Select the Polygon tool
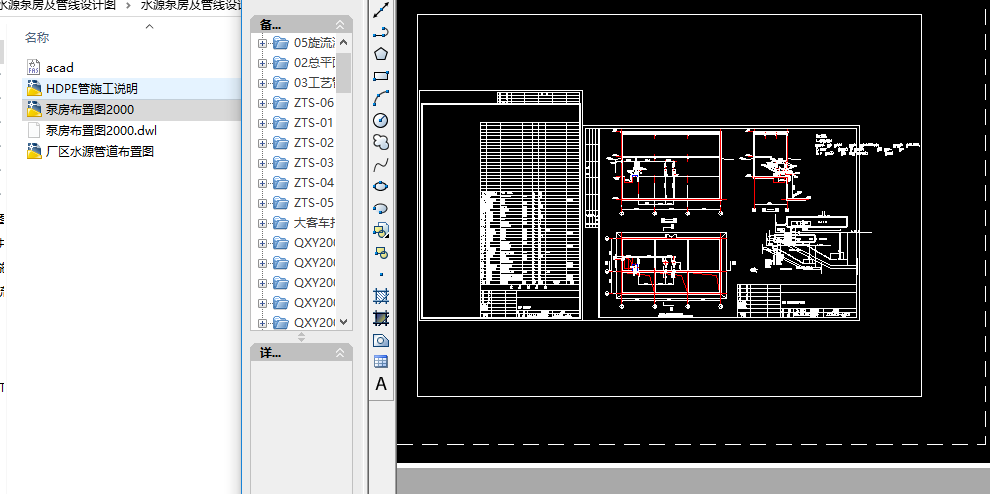The height and width of the screenshot is (494, 990). pyautogui.click(x=381, y=54)
